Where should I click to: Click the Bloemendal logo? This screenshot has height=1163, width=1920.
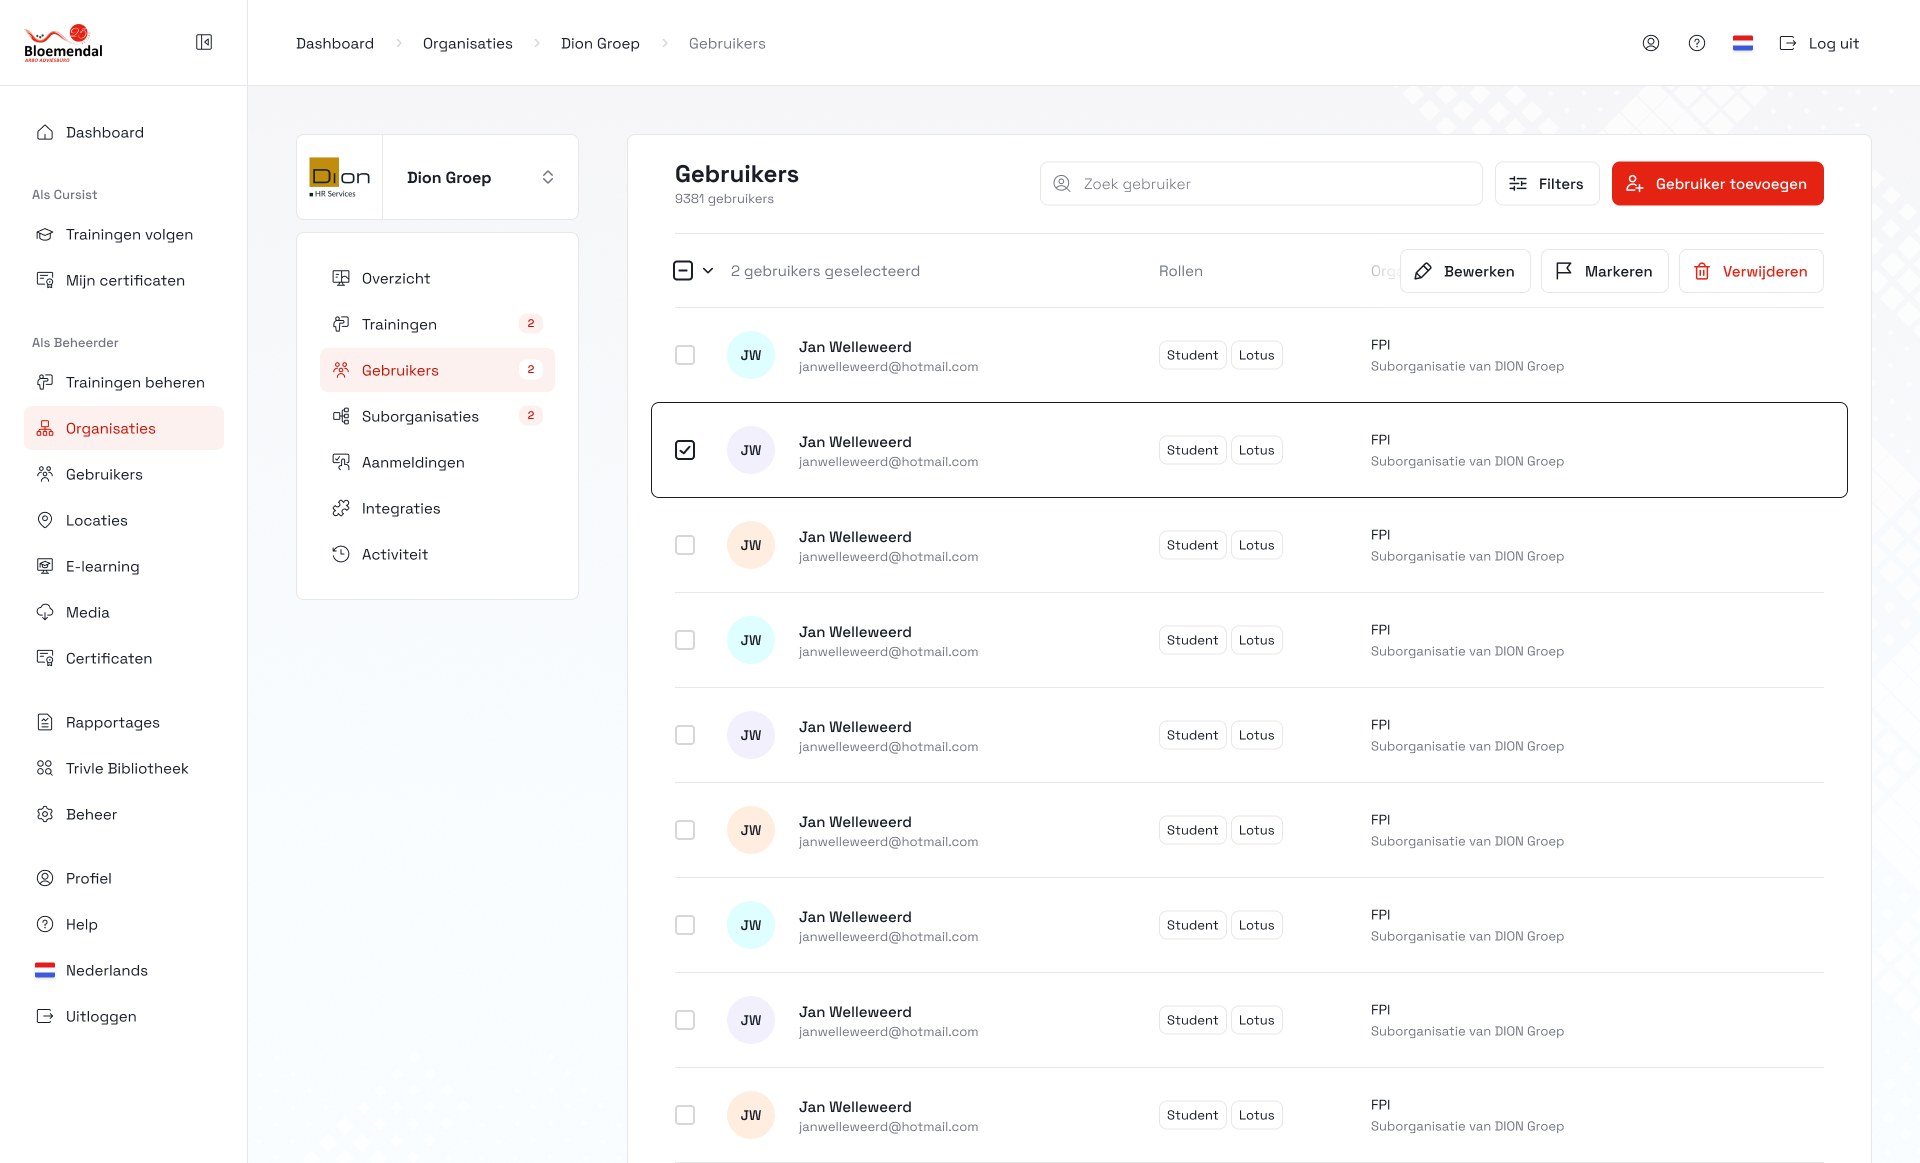pos(63,43)
